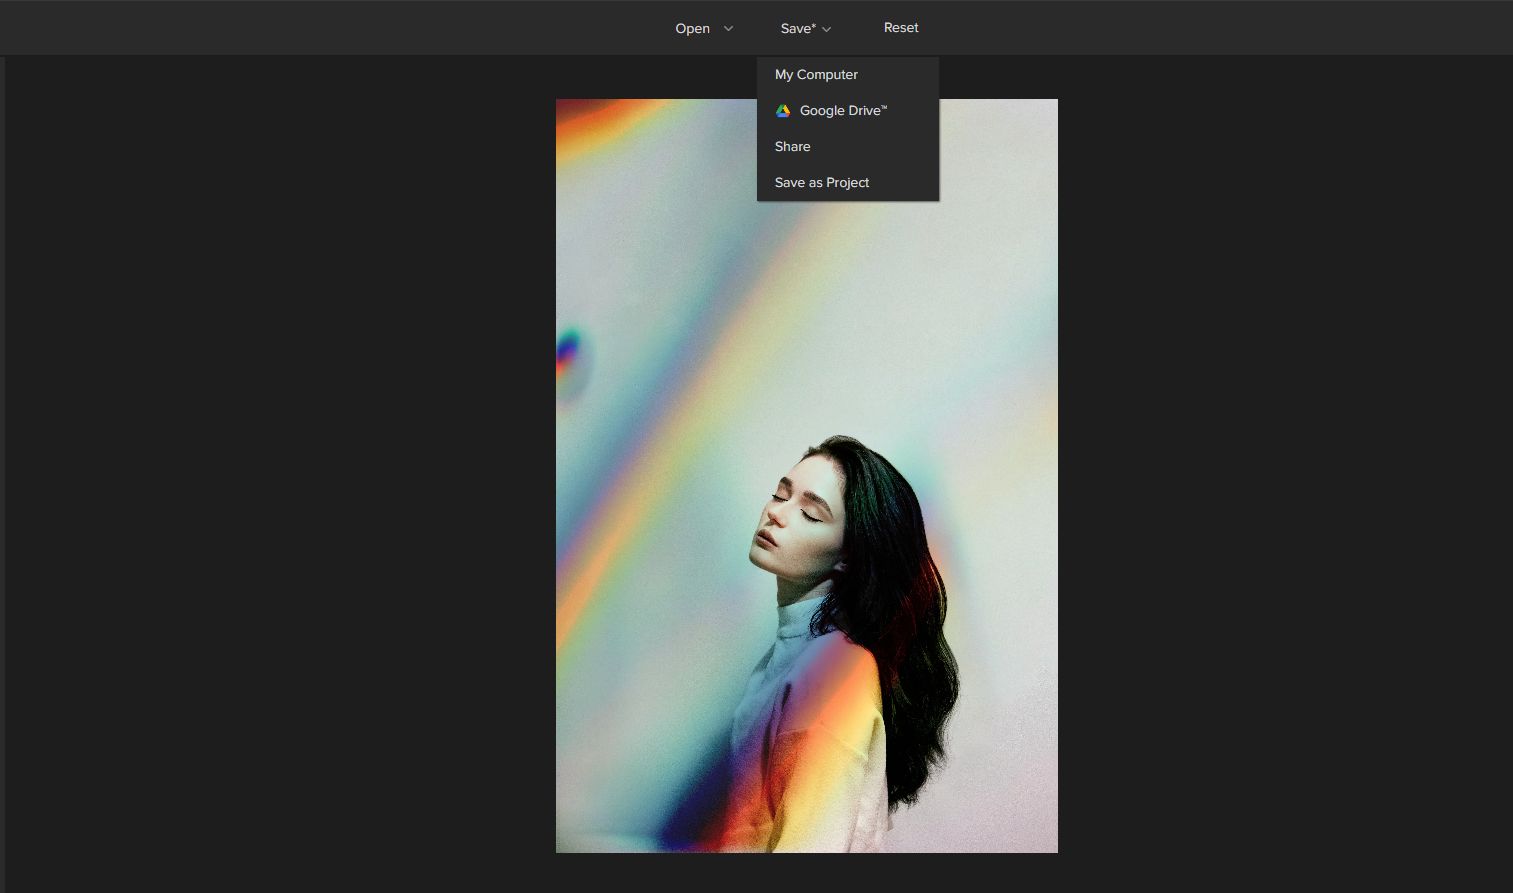Collapse the Save dropdown arrow
This screenshot has height=893, width=1513.
coord(827,30)
